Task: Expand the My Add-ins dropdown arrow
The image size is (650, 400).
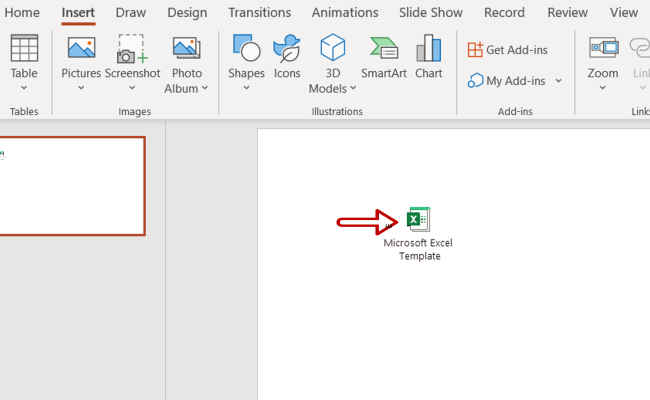Action: coord(559,80)
